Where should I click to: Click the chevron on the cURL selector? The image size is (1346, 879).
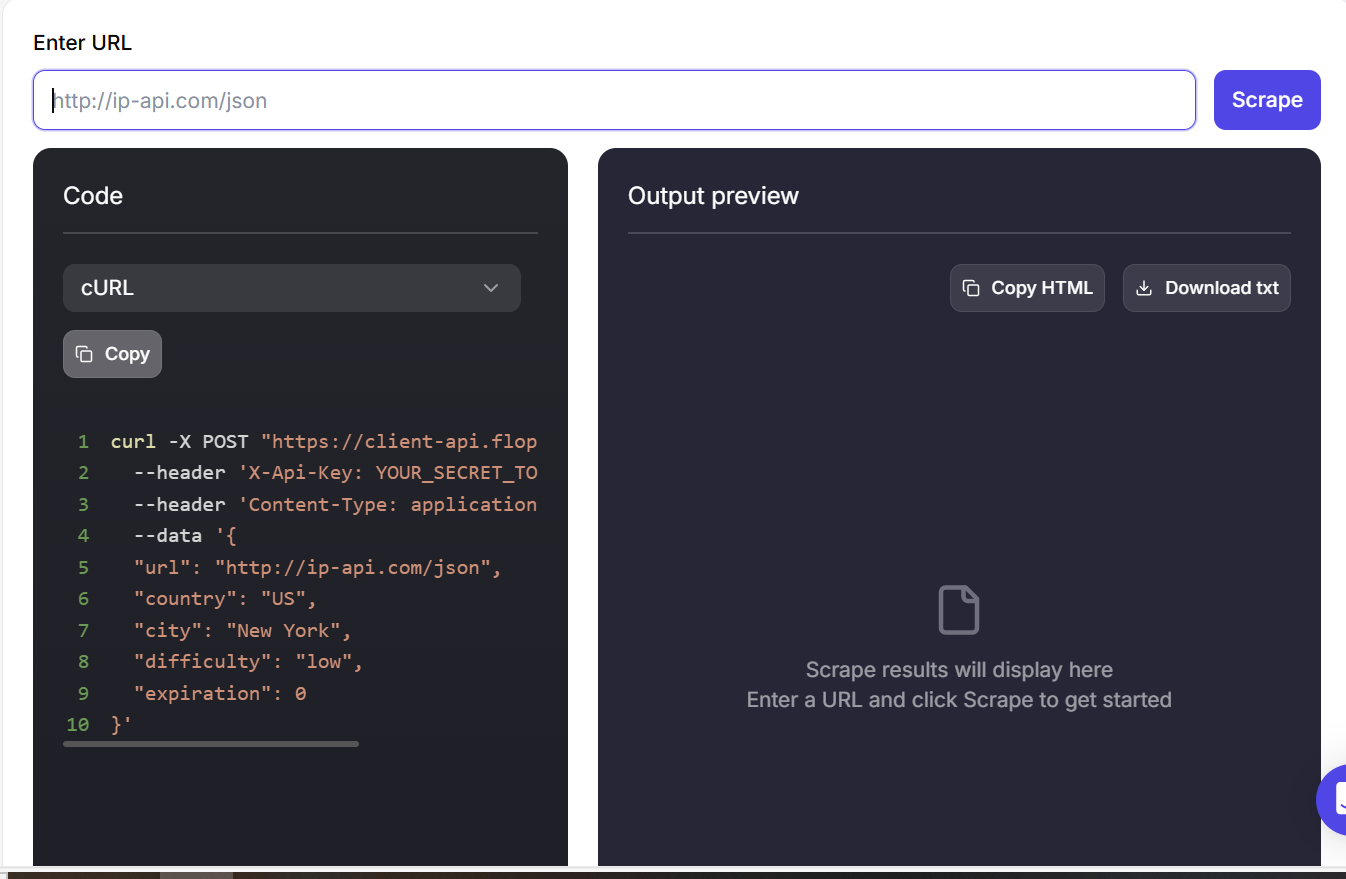(x=491, y=287)
